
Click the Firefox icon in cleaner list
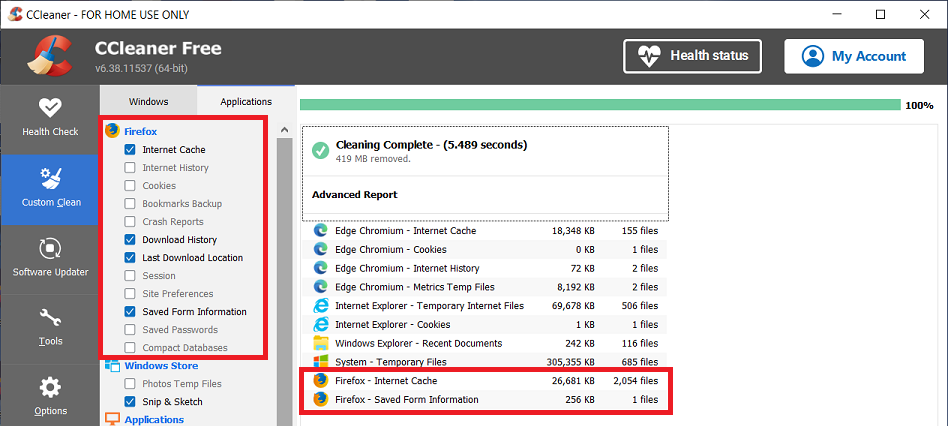click(112, 131)
